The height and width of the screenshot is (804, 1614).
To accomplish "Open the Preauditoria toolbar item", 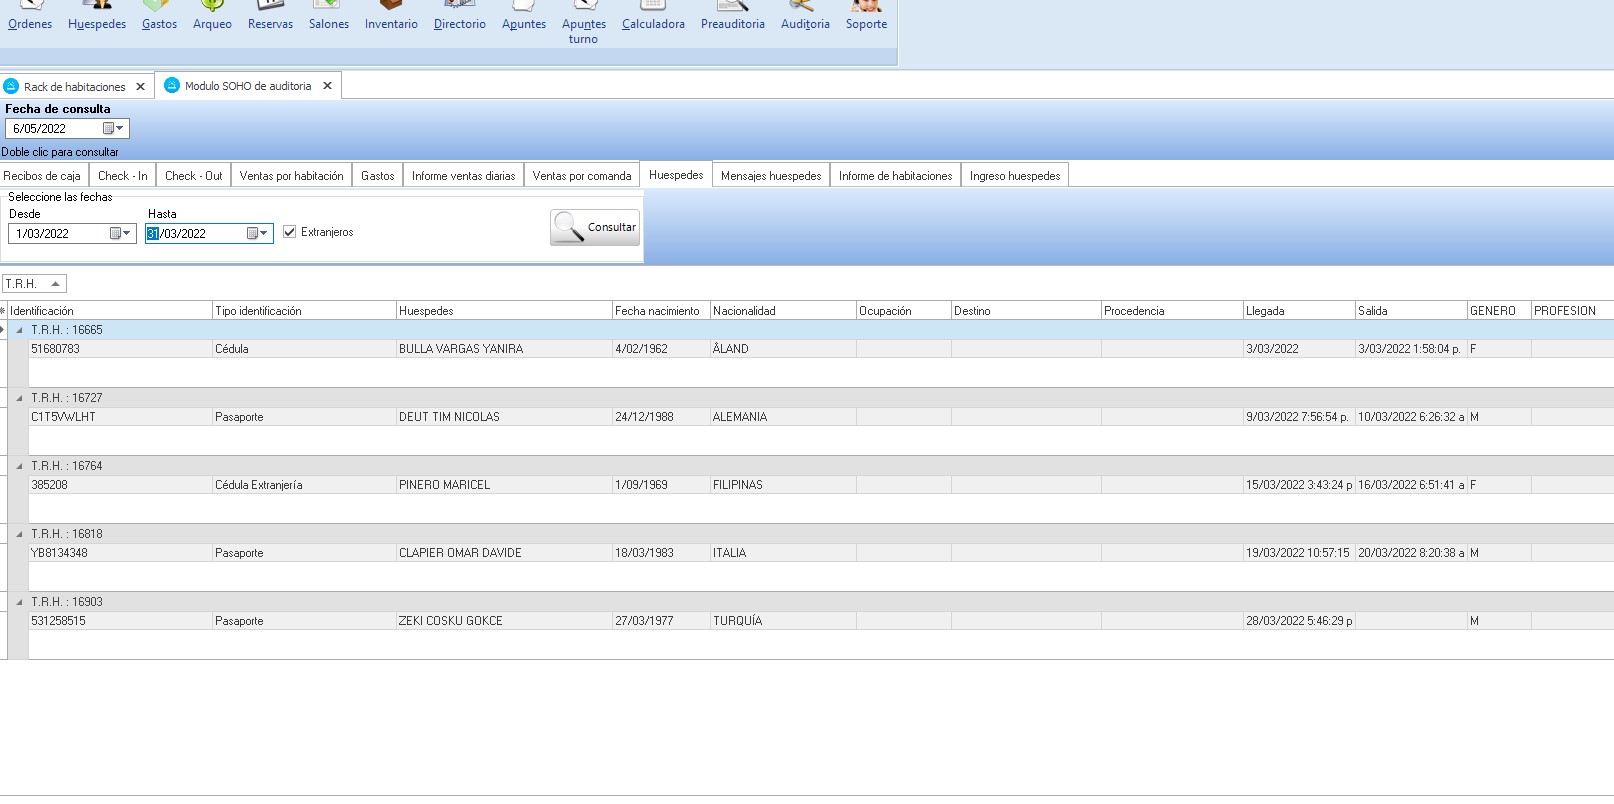I will tap(732, 16).
